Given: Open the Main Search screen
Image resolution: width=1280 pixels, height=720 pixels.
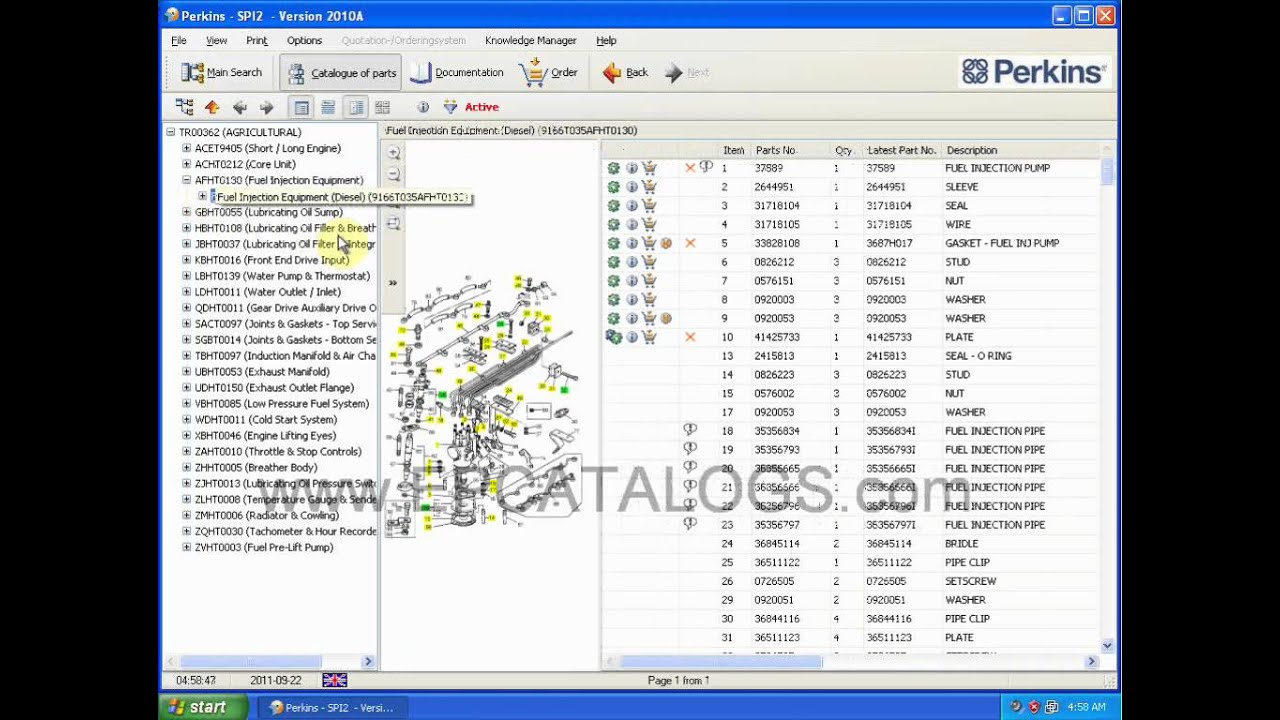Looking at the screenshot, I should tap(221, 73).
